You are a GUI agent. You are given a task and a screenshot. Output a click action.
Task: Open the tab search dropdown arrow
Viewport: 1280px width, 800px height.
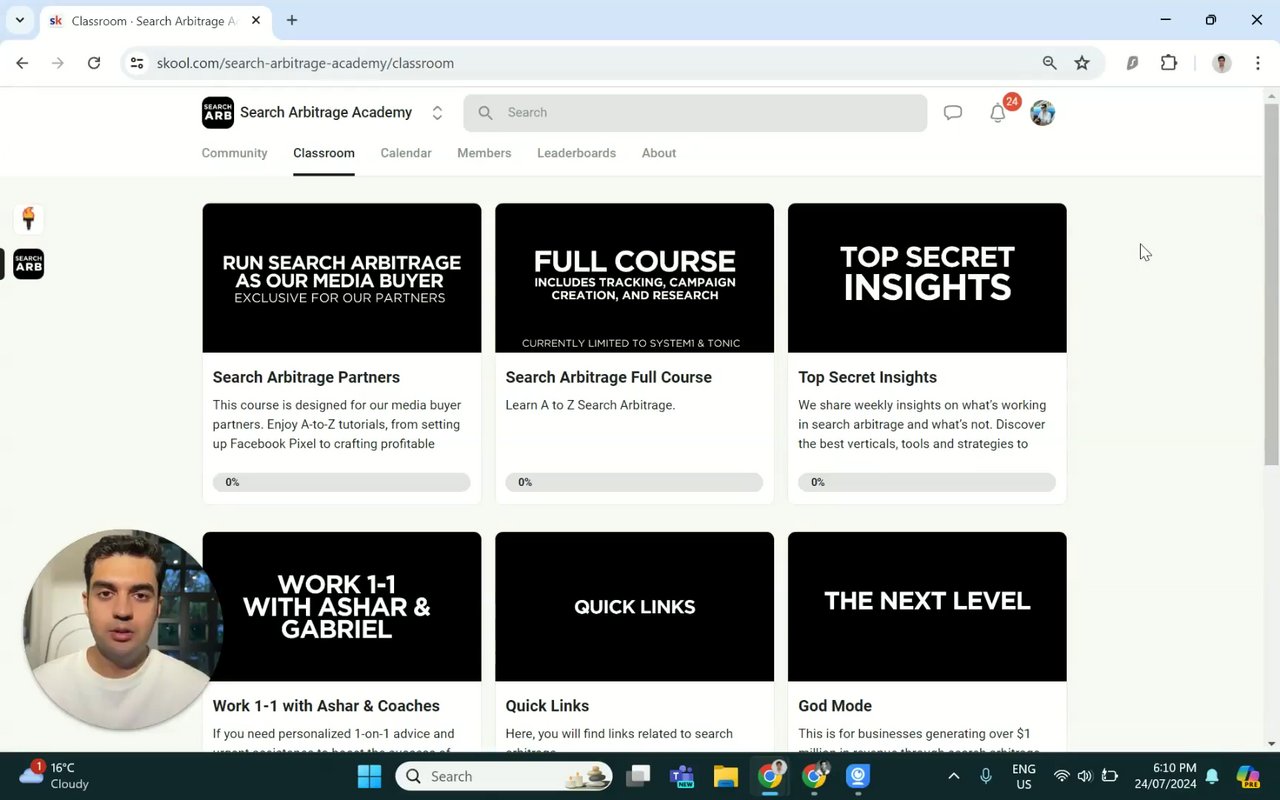pyautogui.click(x=19, y=20)
